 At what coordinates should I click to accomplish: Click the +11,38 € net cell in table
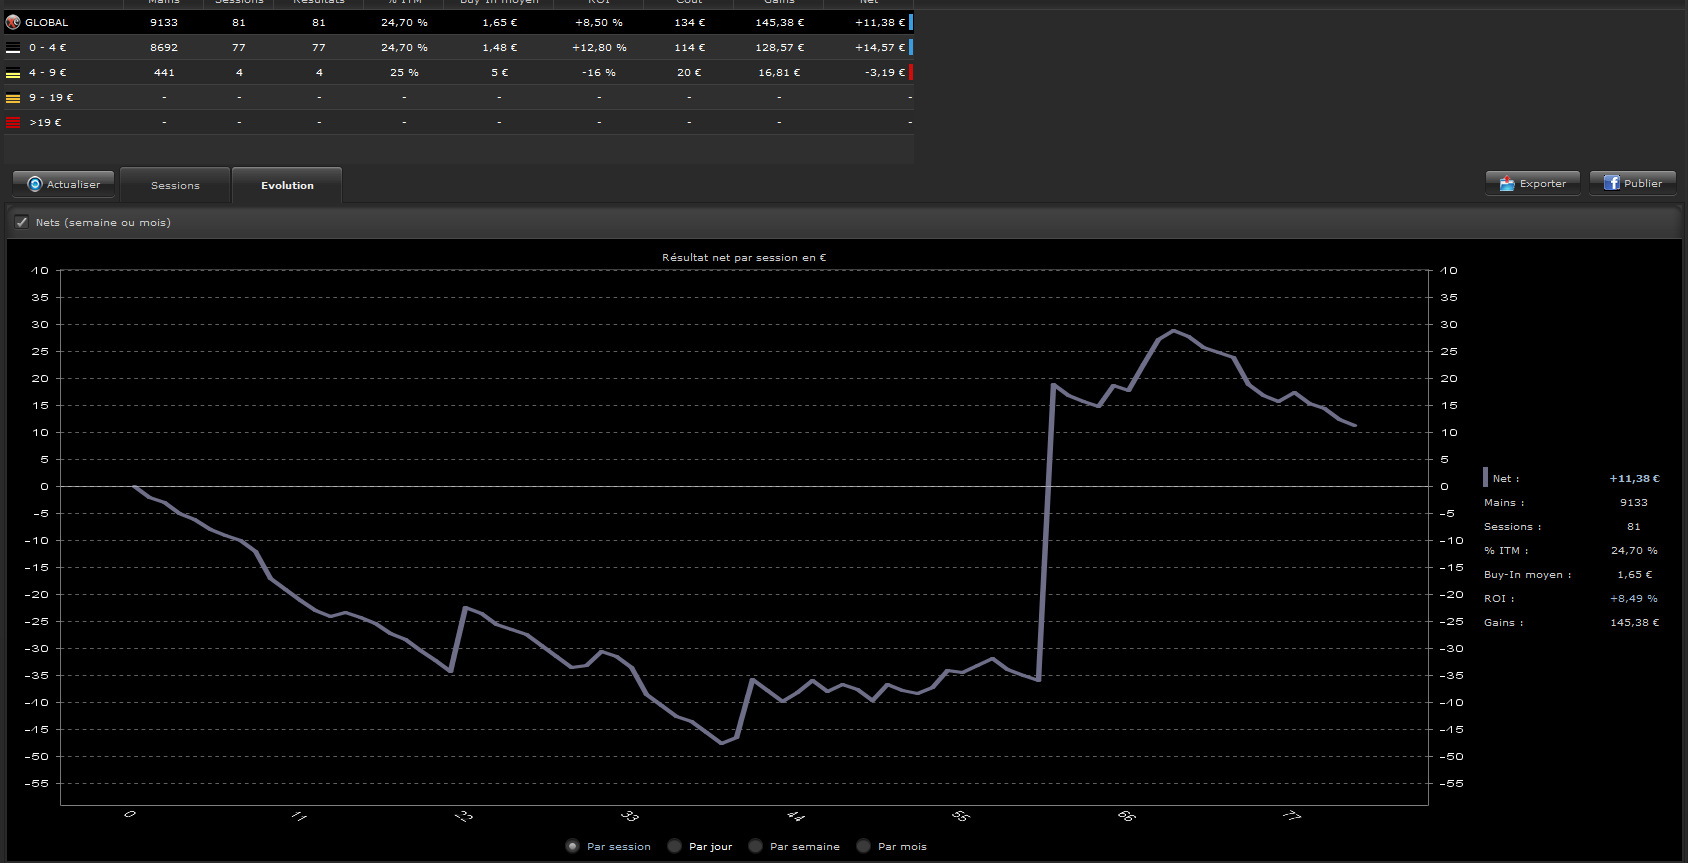click(x=880, y=22)
